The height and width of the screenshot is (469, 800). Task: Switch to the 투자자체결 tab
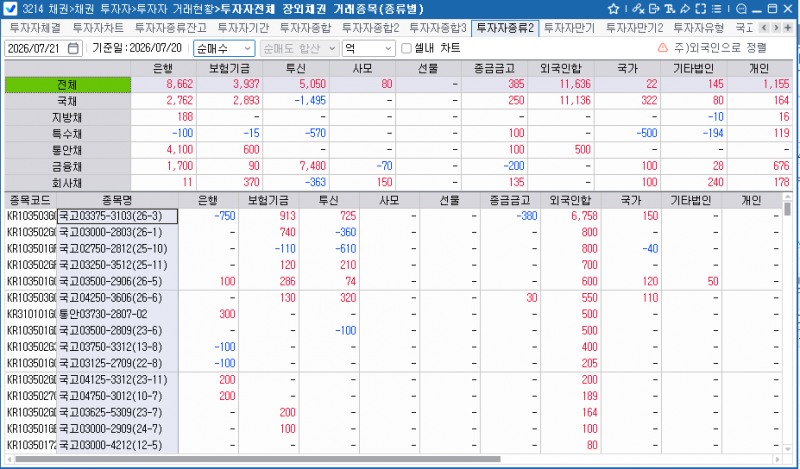(35, 28)
